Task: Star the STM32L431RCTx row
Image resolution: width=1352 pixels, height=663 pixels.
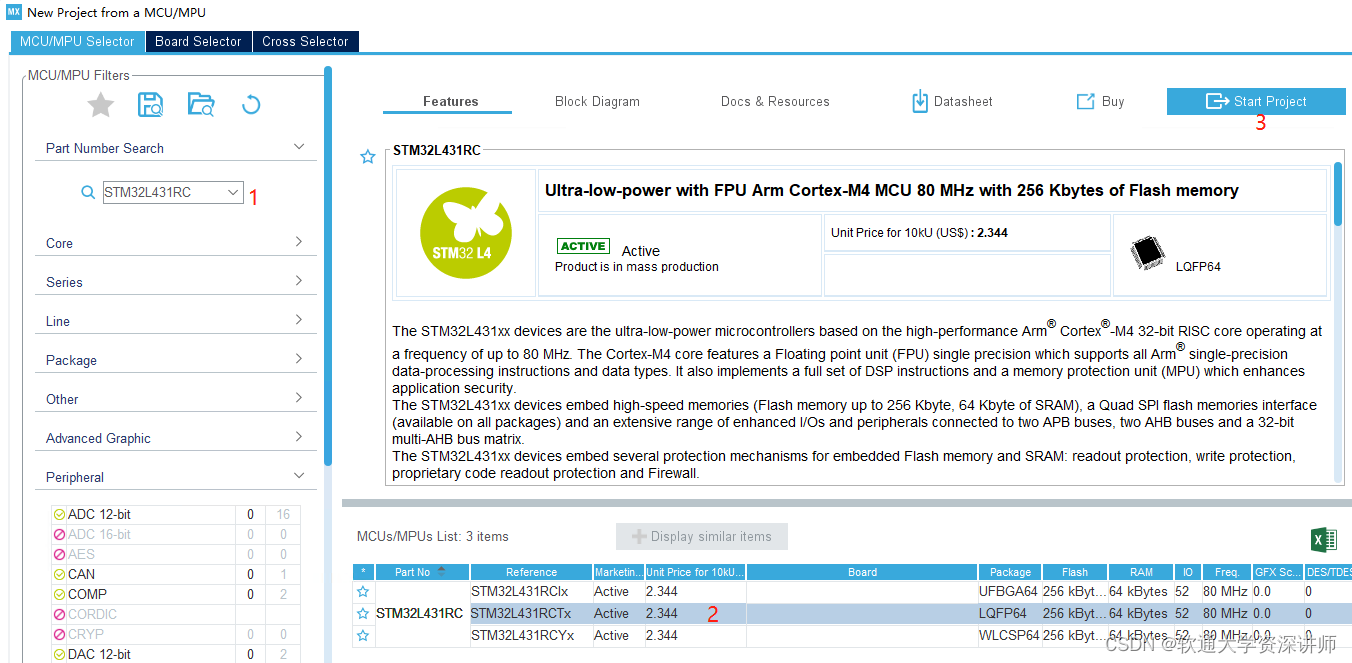Action: tap(363, 614)
